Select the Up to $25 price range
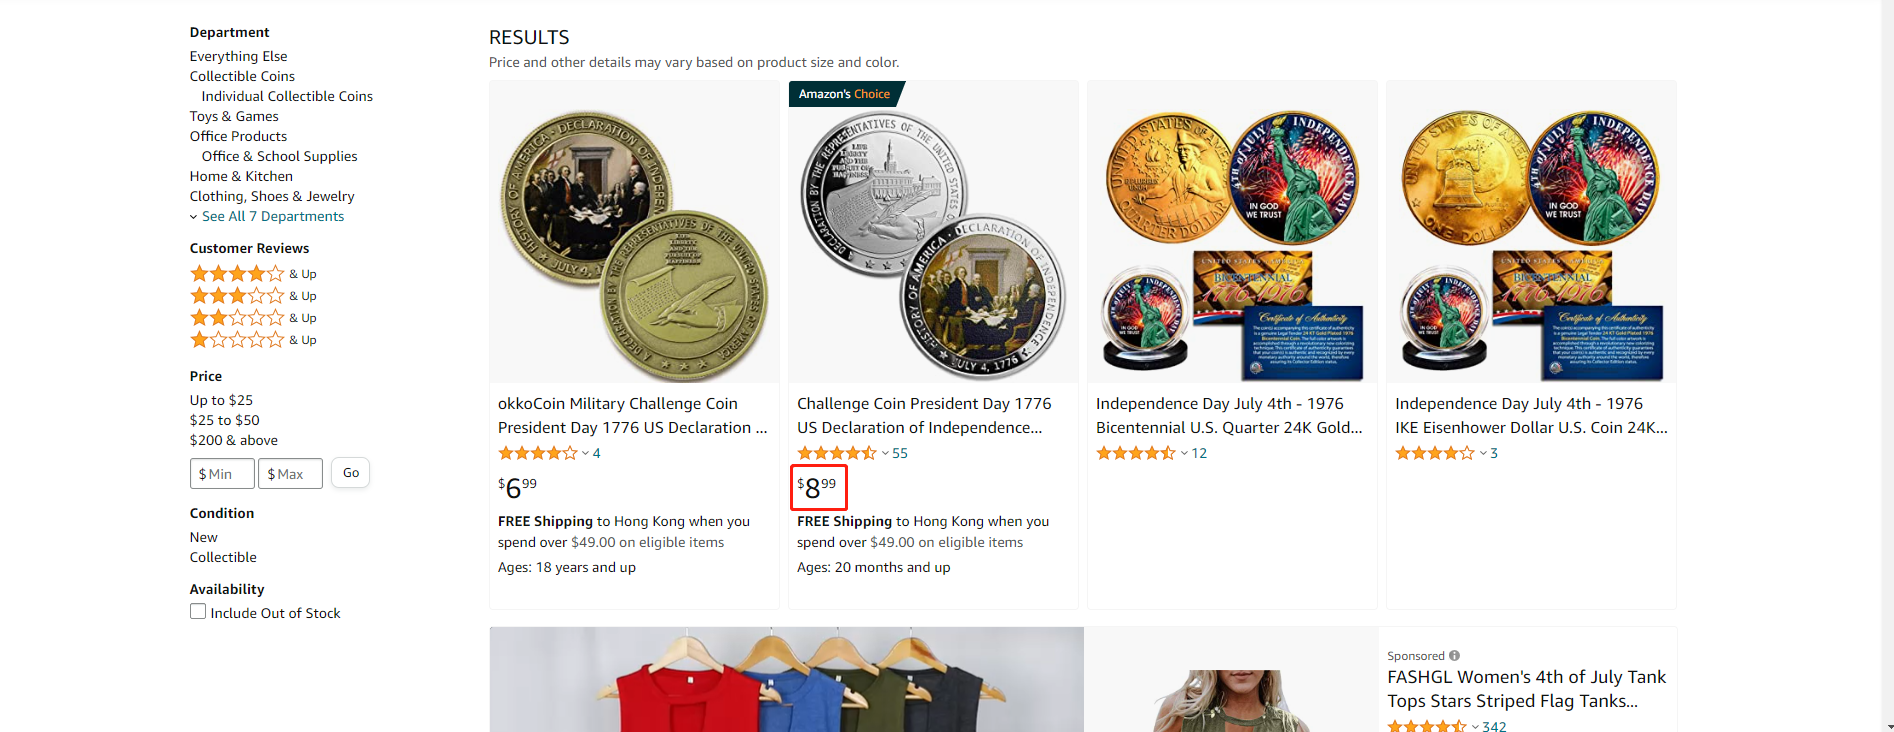 click(x=221, y=400)
